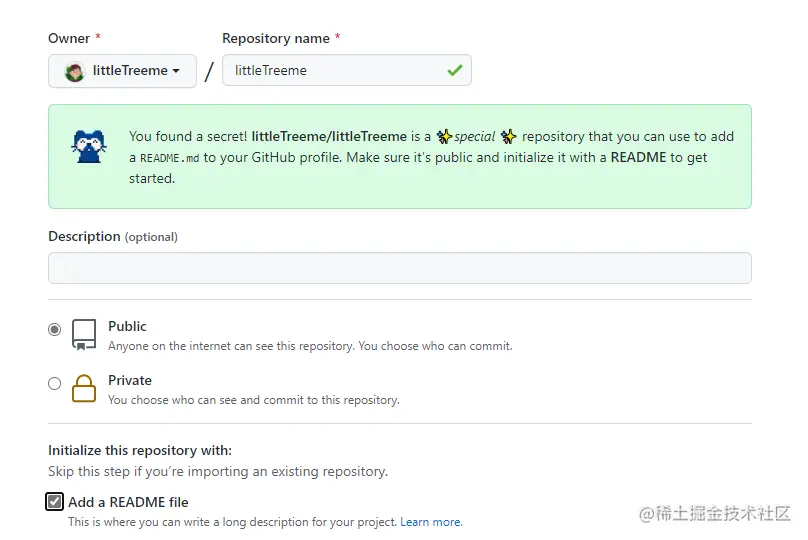The image size is (808, 540).
Task: Click the sparkle emoji after 'special'
Action: [508, 137]
